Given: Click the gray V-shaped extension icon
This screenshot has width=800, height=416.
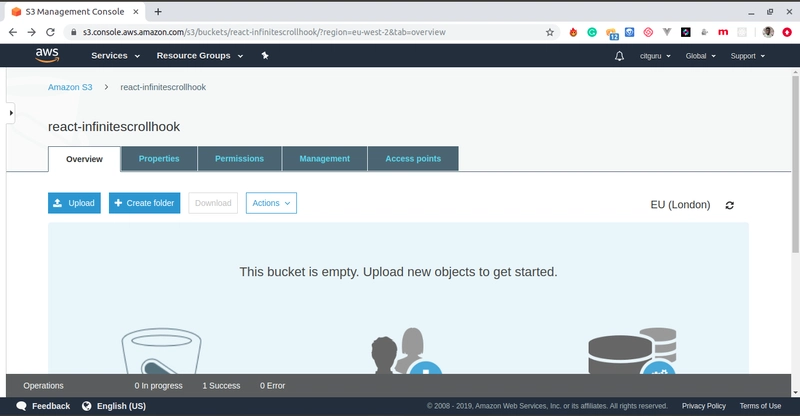Looking at the screenshot, I should point(667,32).
